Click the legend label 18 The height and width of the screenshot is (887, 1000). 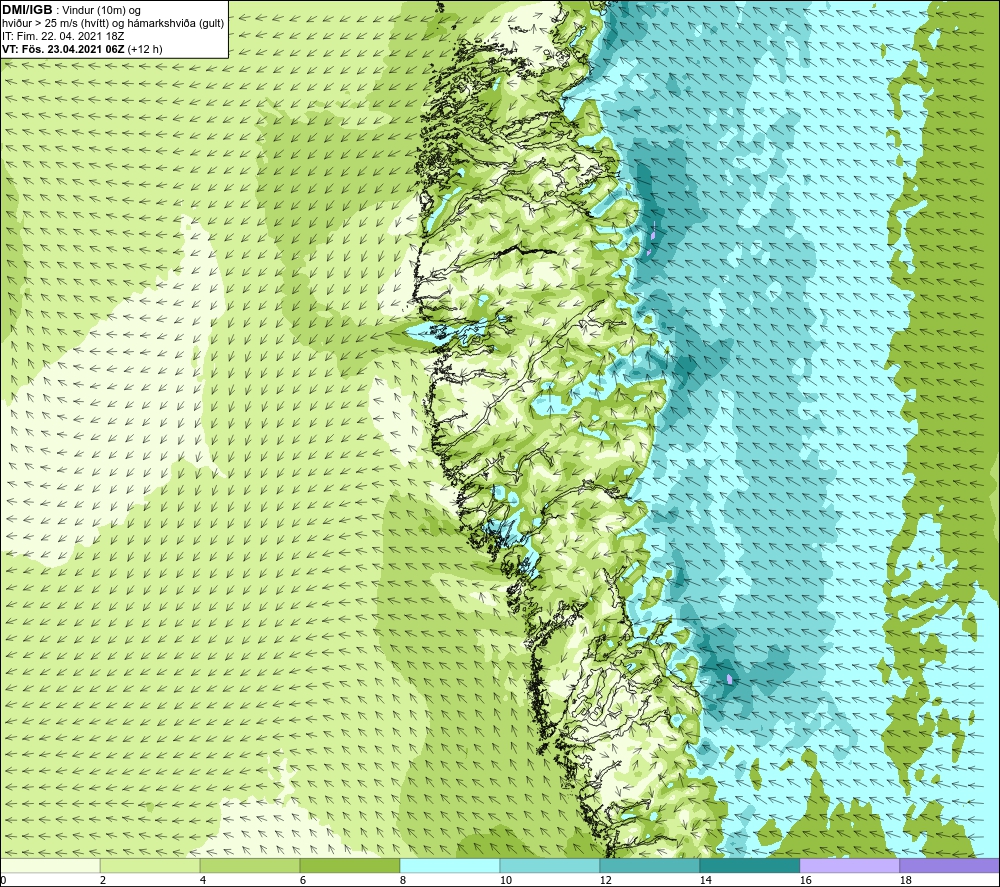(x=906, y=880)
